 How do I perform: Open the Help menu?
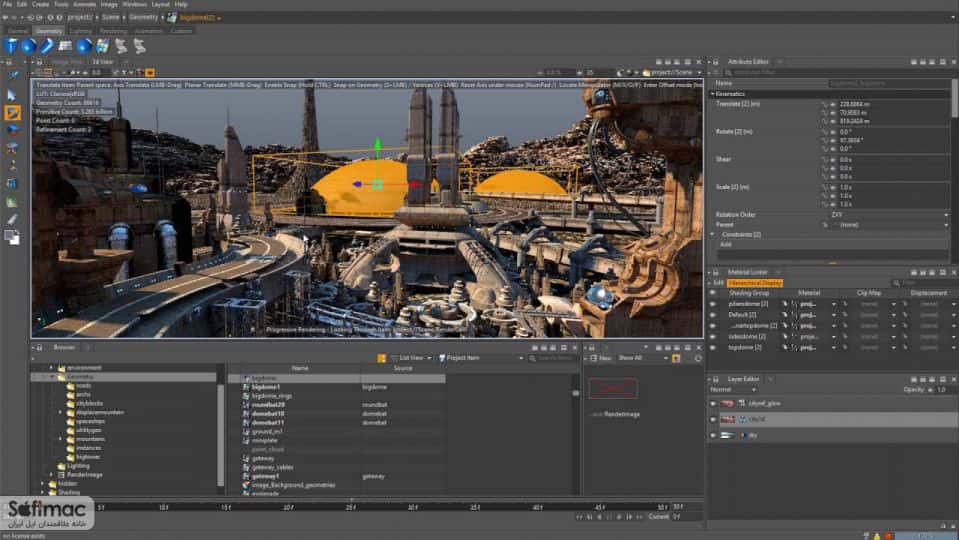(x=181, y=4)
